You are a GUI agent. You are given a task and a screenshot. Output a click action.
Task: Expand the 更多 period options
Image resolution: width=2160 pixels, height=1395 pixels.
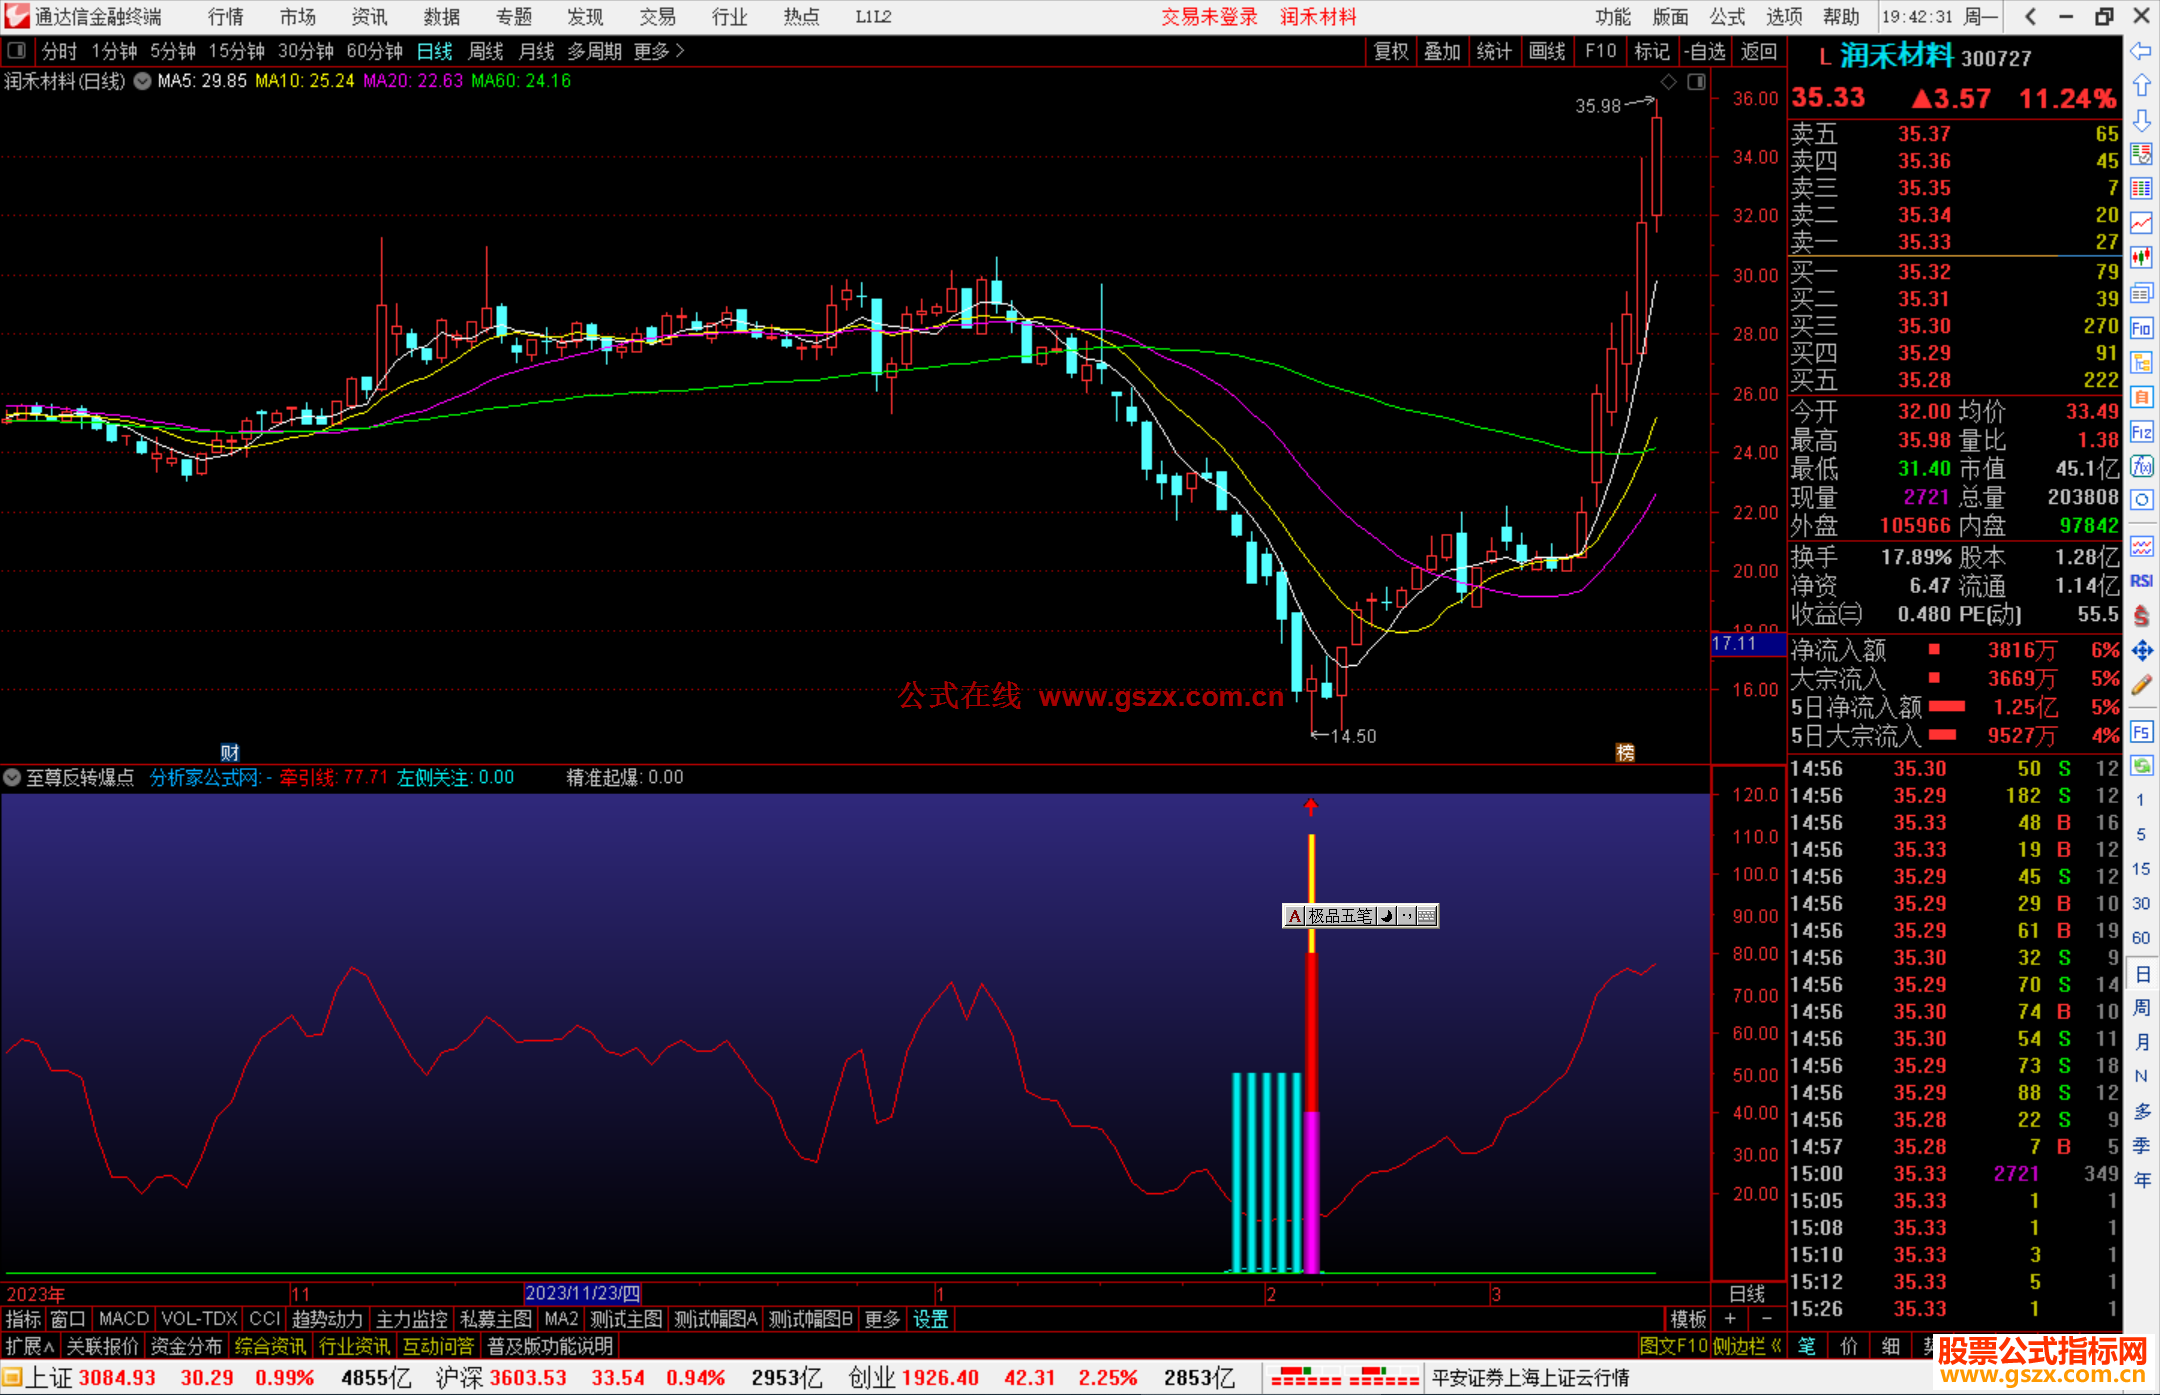pos(659,51)
